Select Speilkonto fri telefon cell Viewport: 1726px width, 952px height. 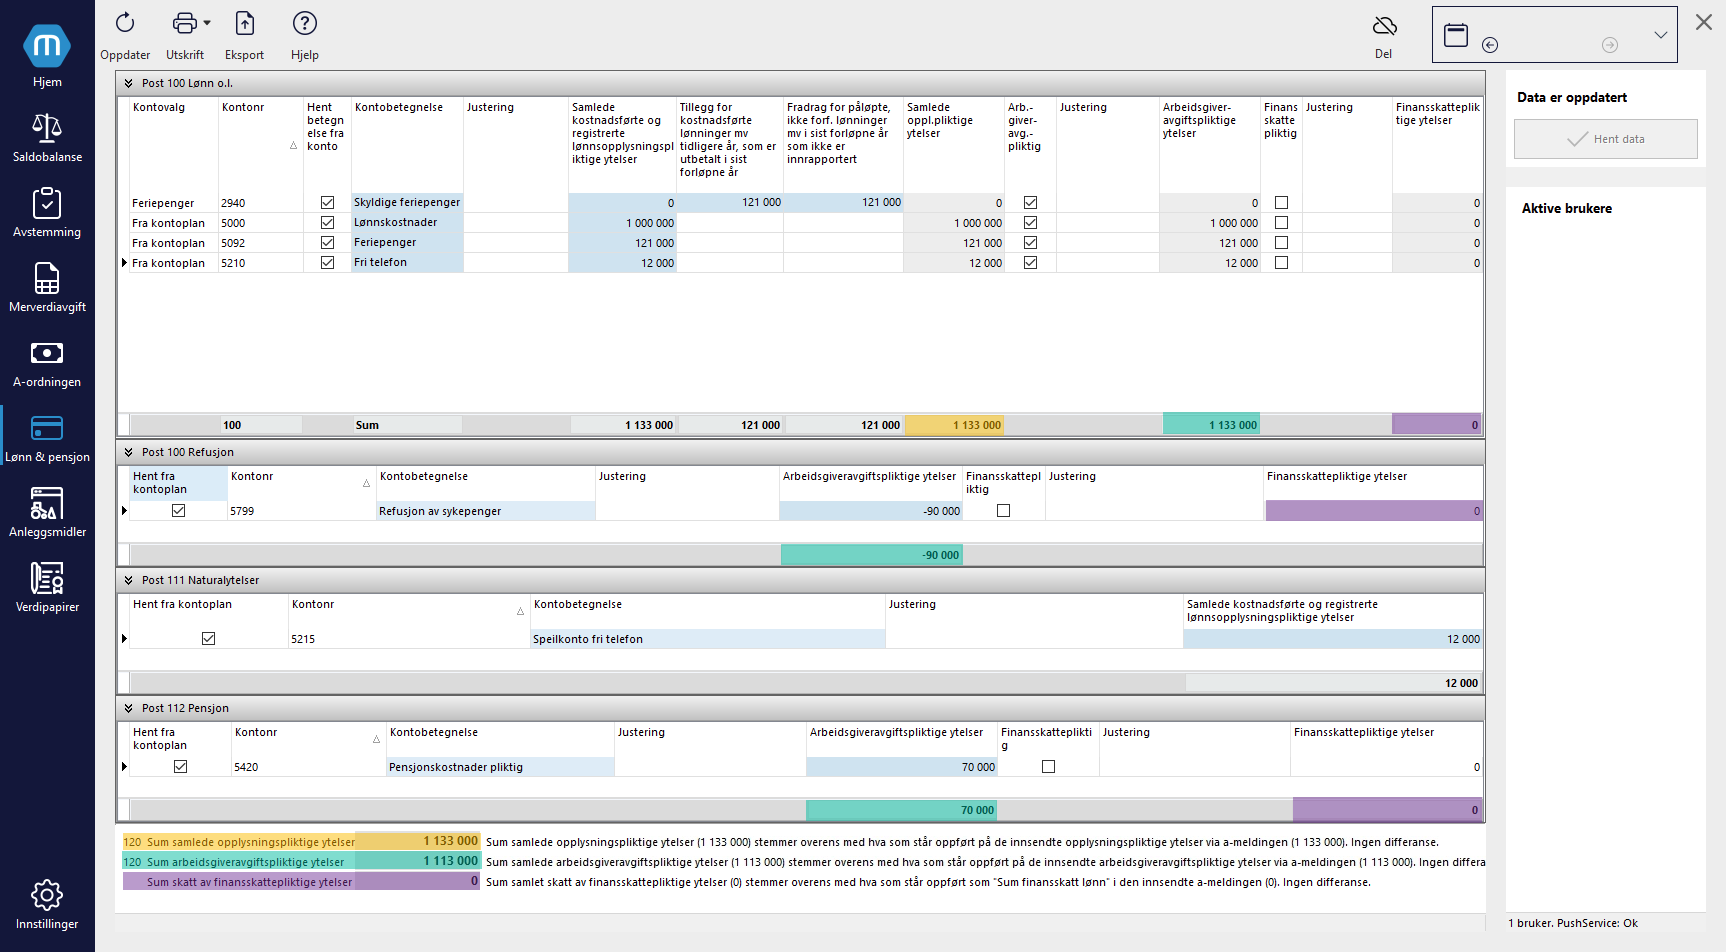pyautogui.click(x=707, y=639)
